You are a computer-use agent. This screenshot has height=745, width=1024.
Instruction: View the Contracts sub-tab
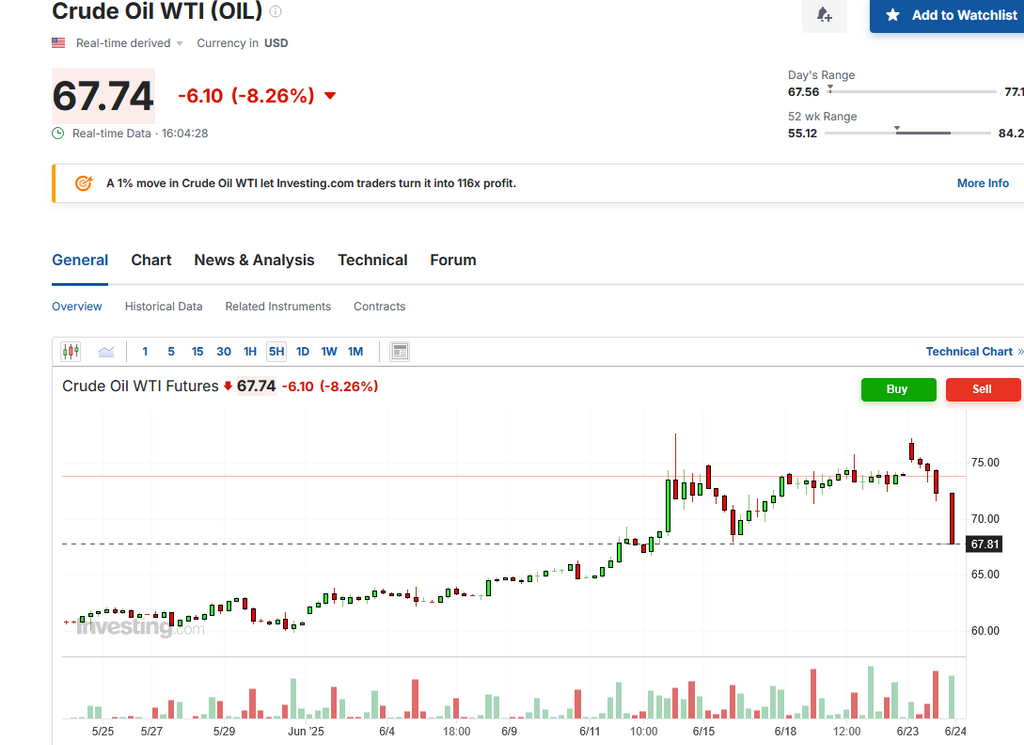379,306
